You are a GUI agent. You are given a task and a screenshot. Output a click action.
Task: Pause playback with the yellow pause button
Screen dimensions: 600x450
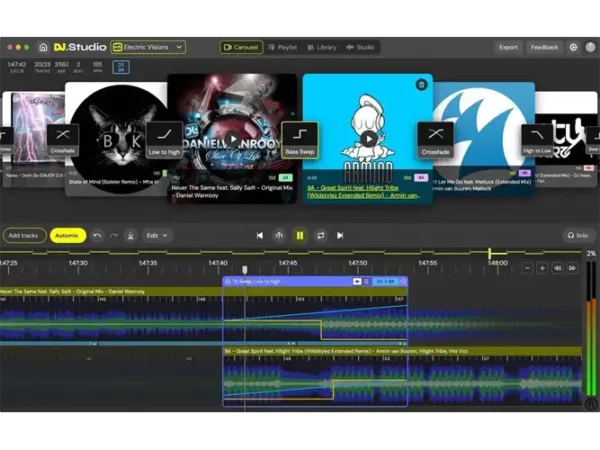click(300, 235)
